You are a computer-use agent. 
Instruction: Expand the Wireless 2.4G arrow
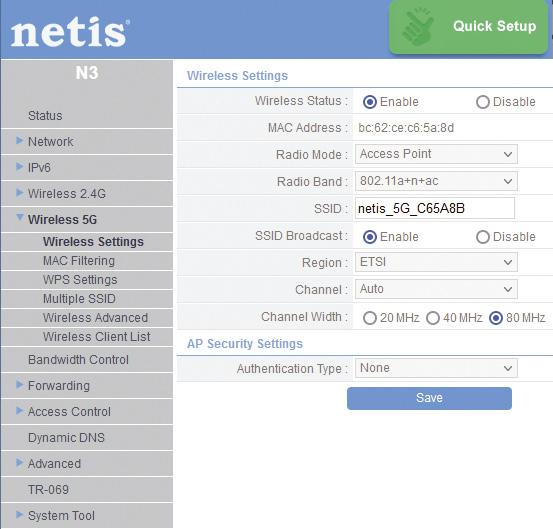point(20,193)
